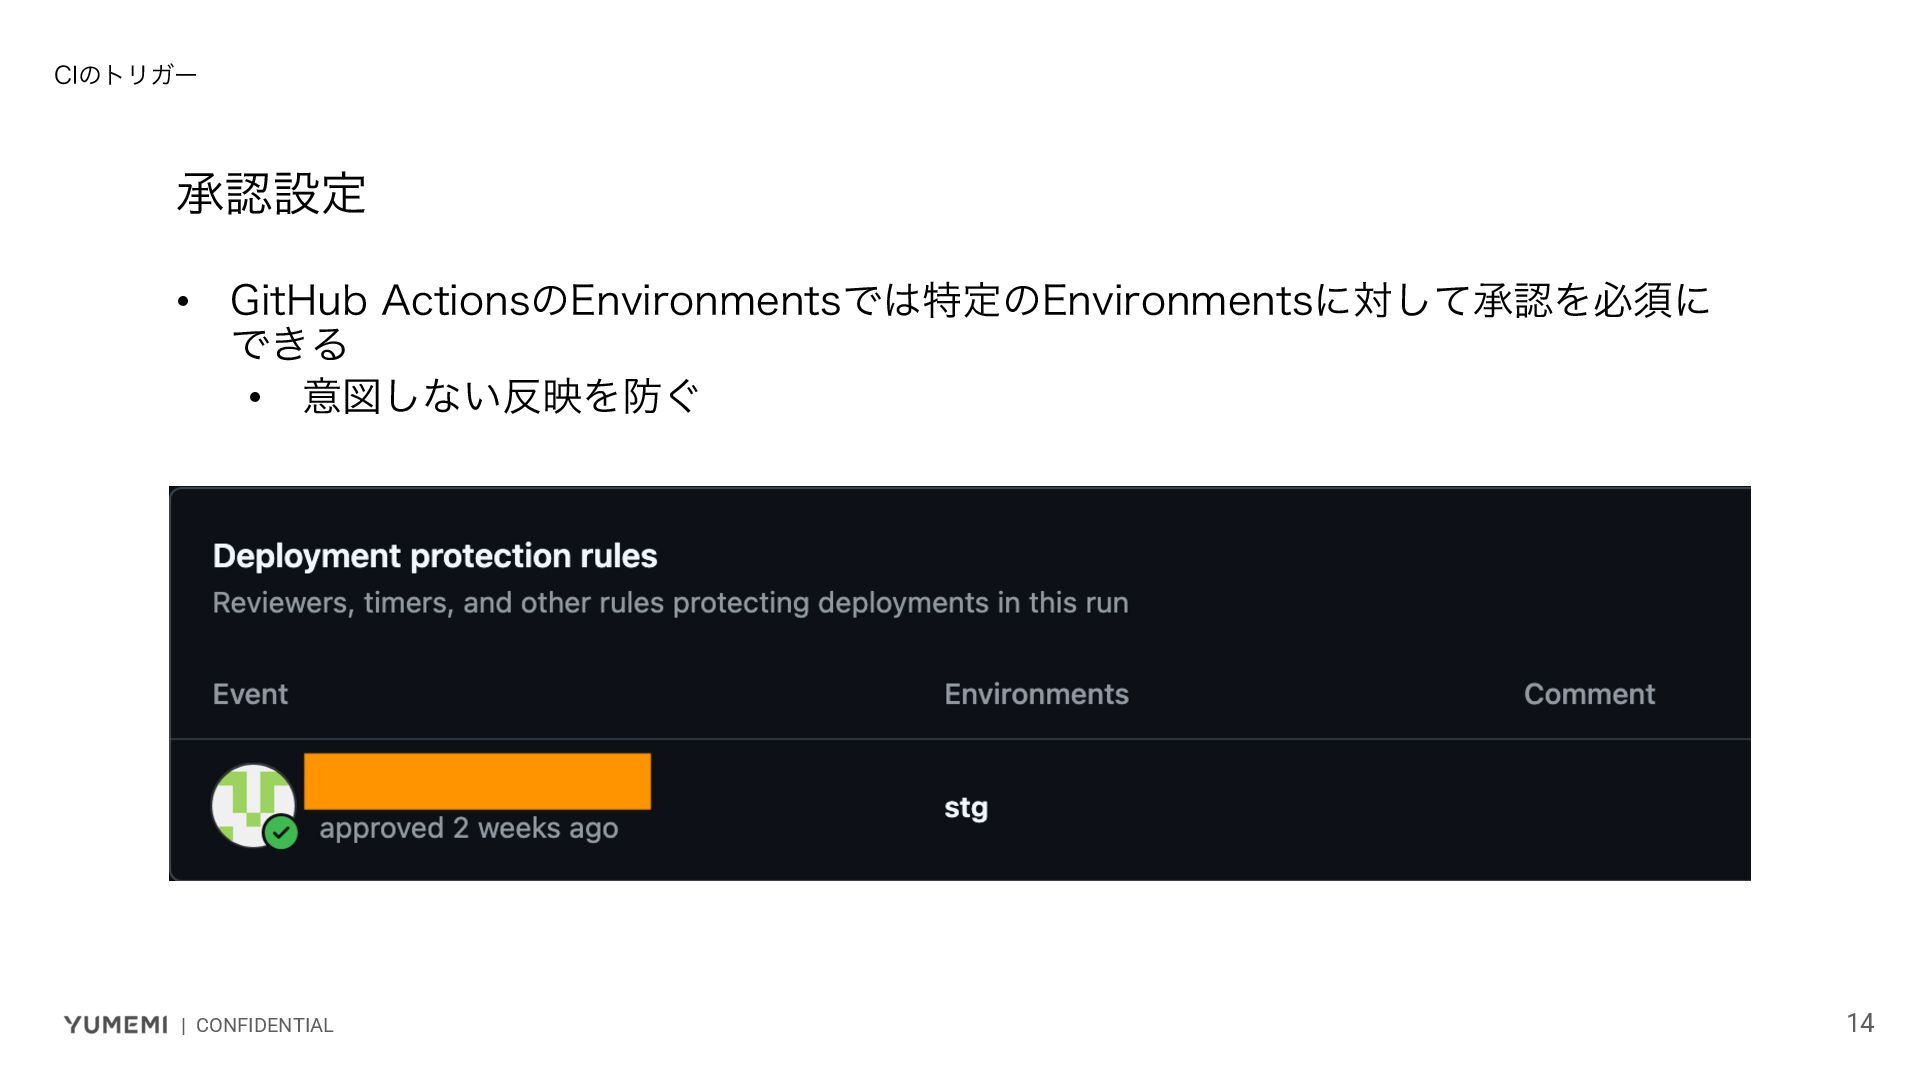Click the YUMEMI logo in footer
This screenshot has height=1080, width=1920.
coord(115,1024)
